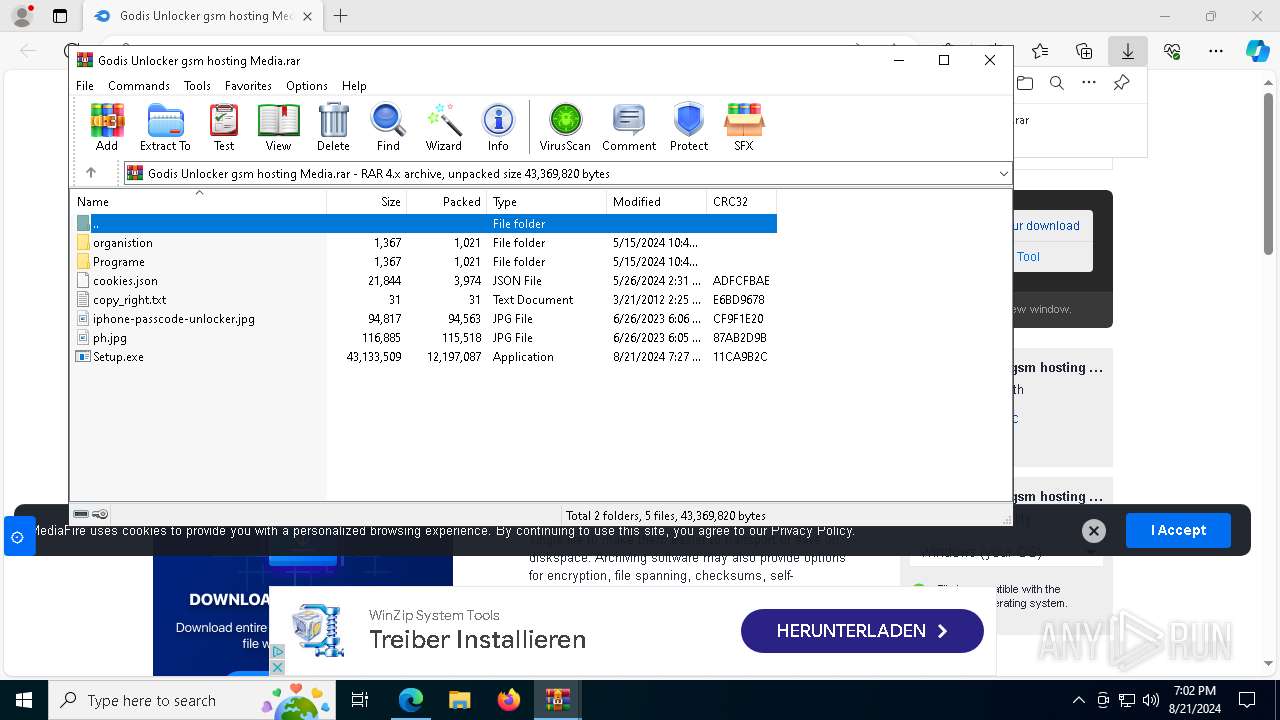Sort by the Name column header

pos(198,202)
